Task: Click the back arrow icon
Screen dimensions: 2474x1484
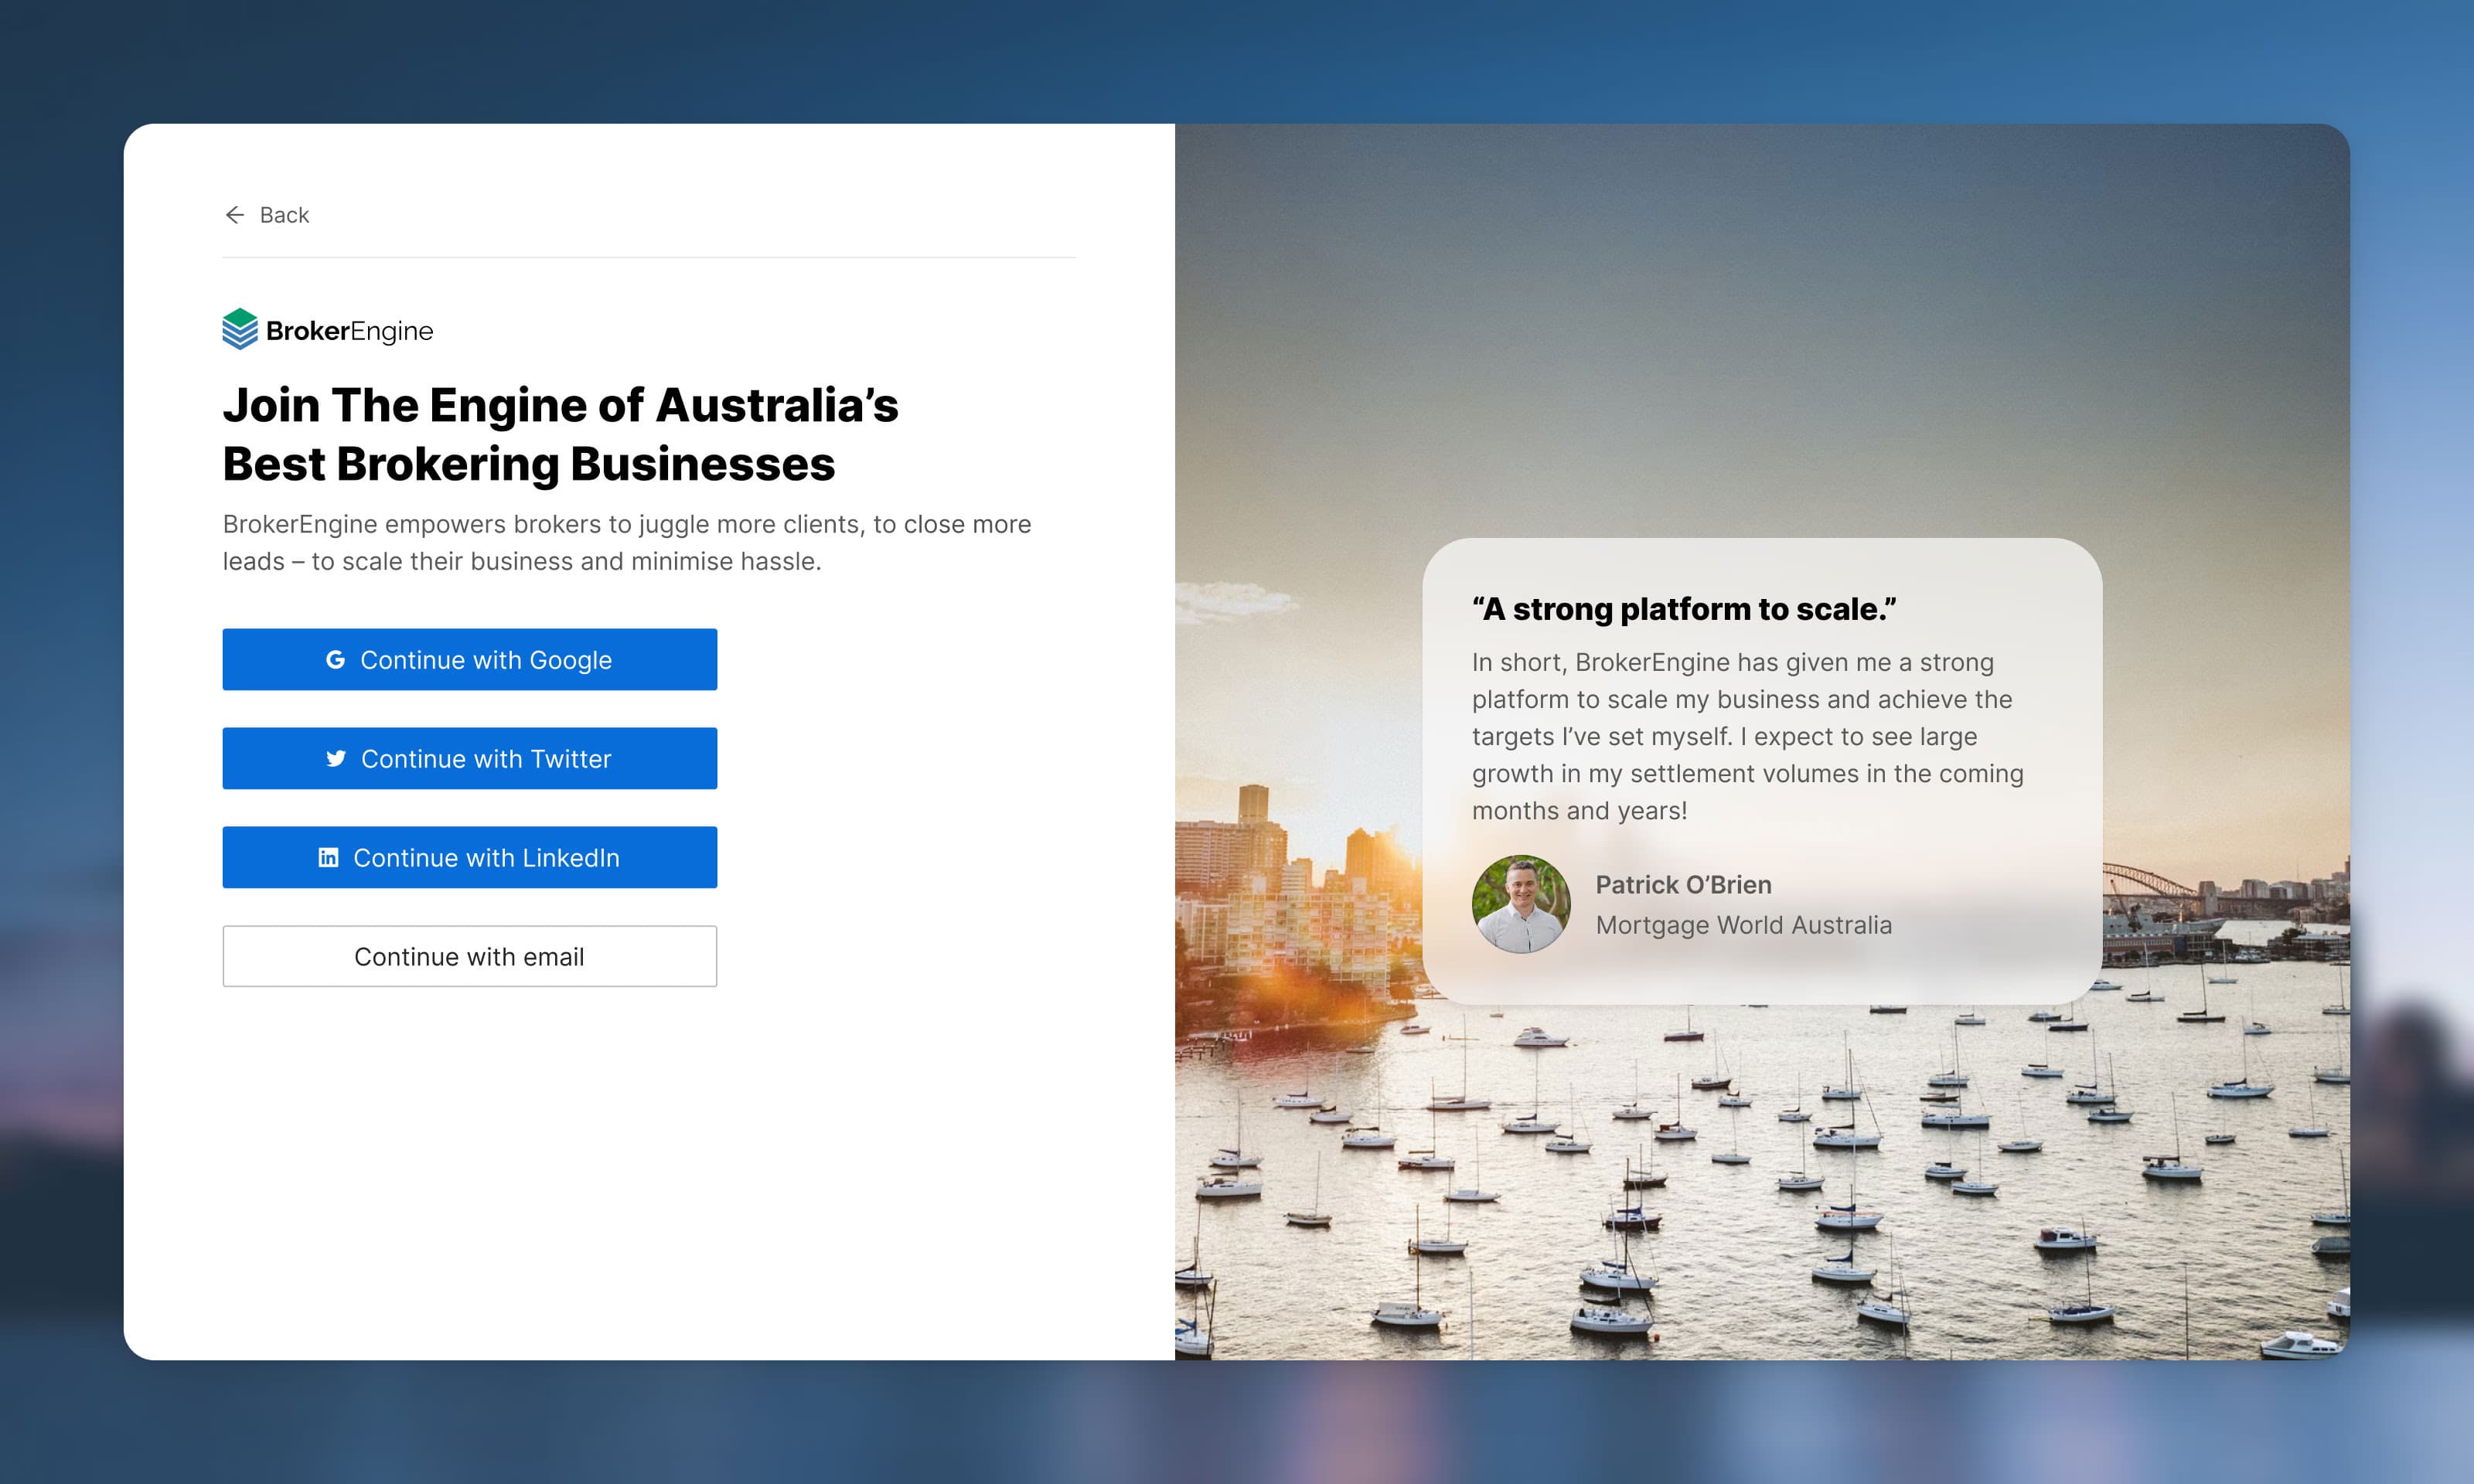Action: pyautogui.click(x=234, y=215)
